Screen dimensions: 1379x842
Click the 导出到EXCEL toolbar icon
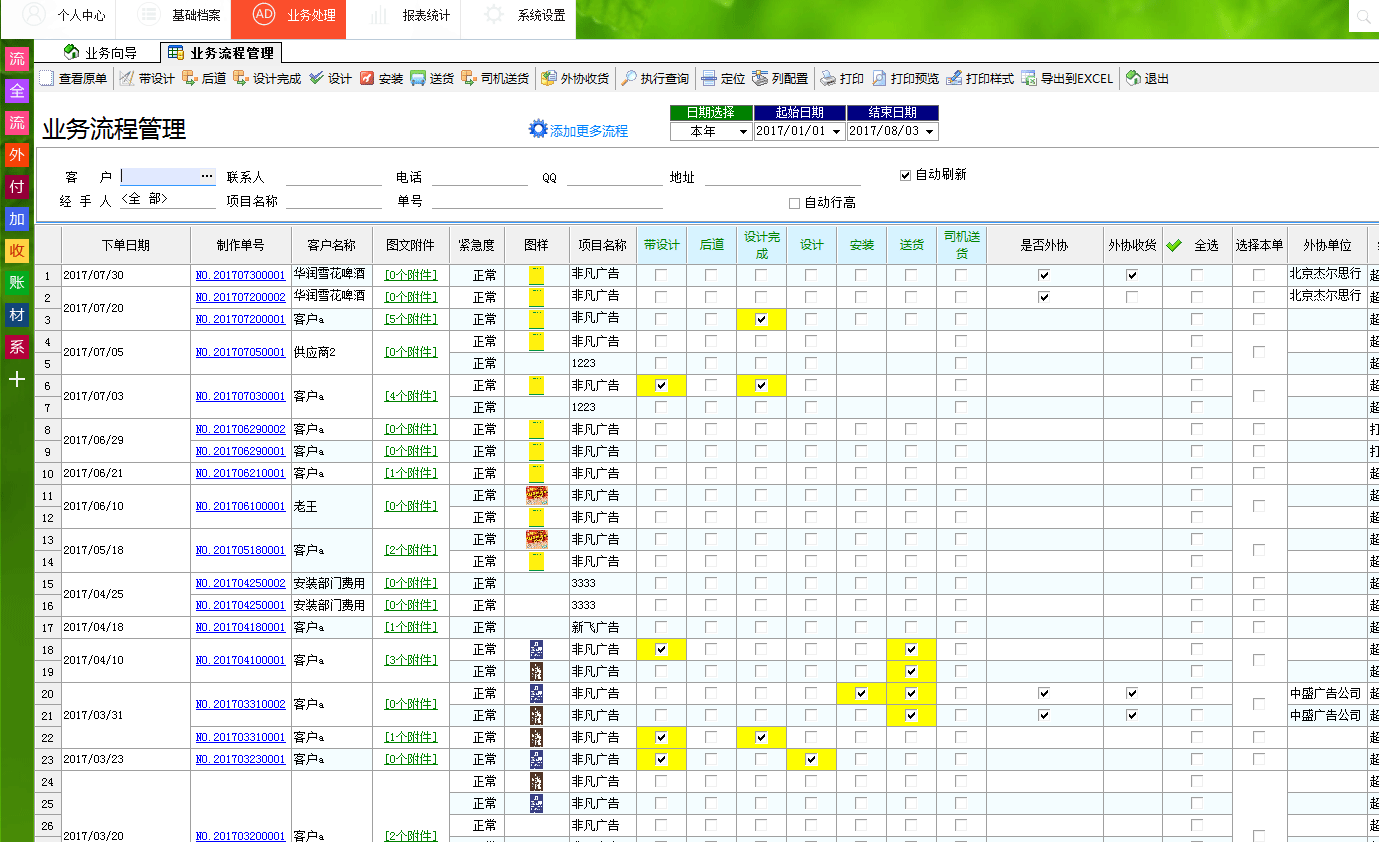[x=1068, y=77]
